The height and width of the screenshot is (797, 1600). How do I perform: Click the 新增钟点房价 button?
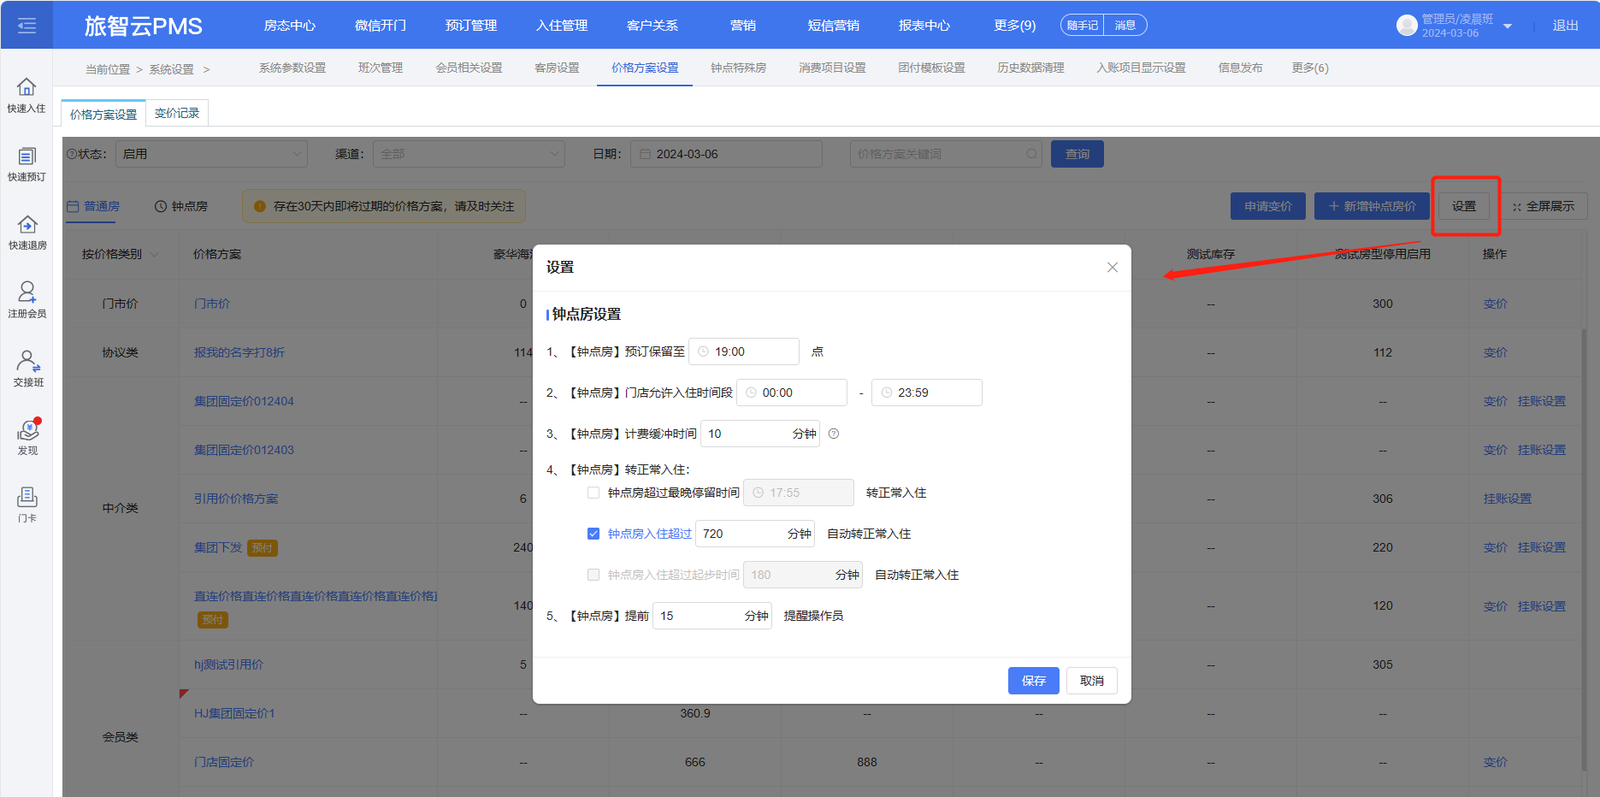[x=1372, y=206]
